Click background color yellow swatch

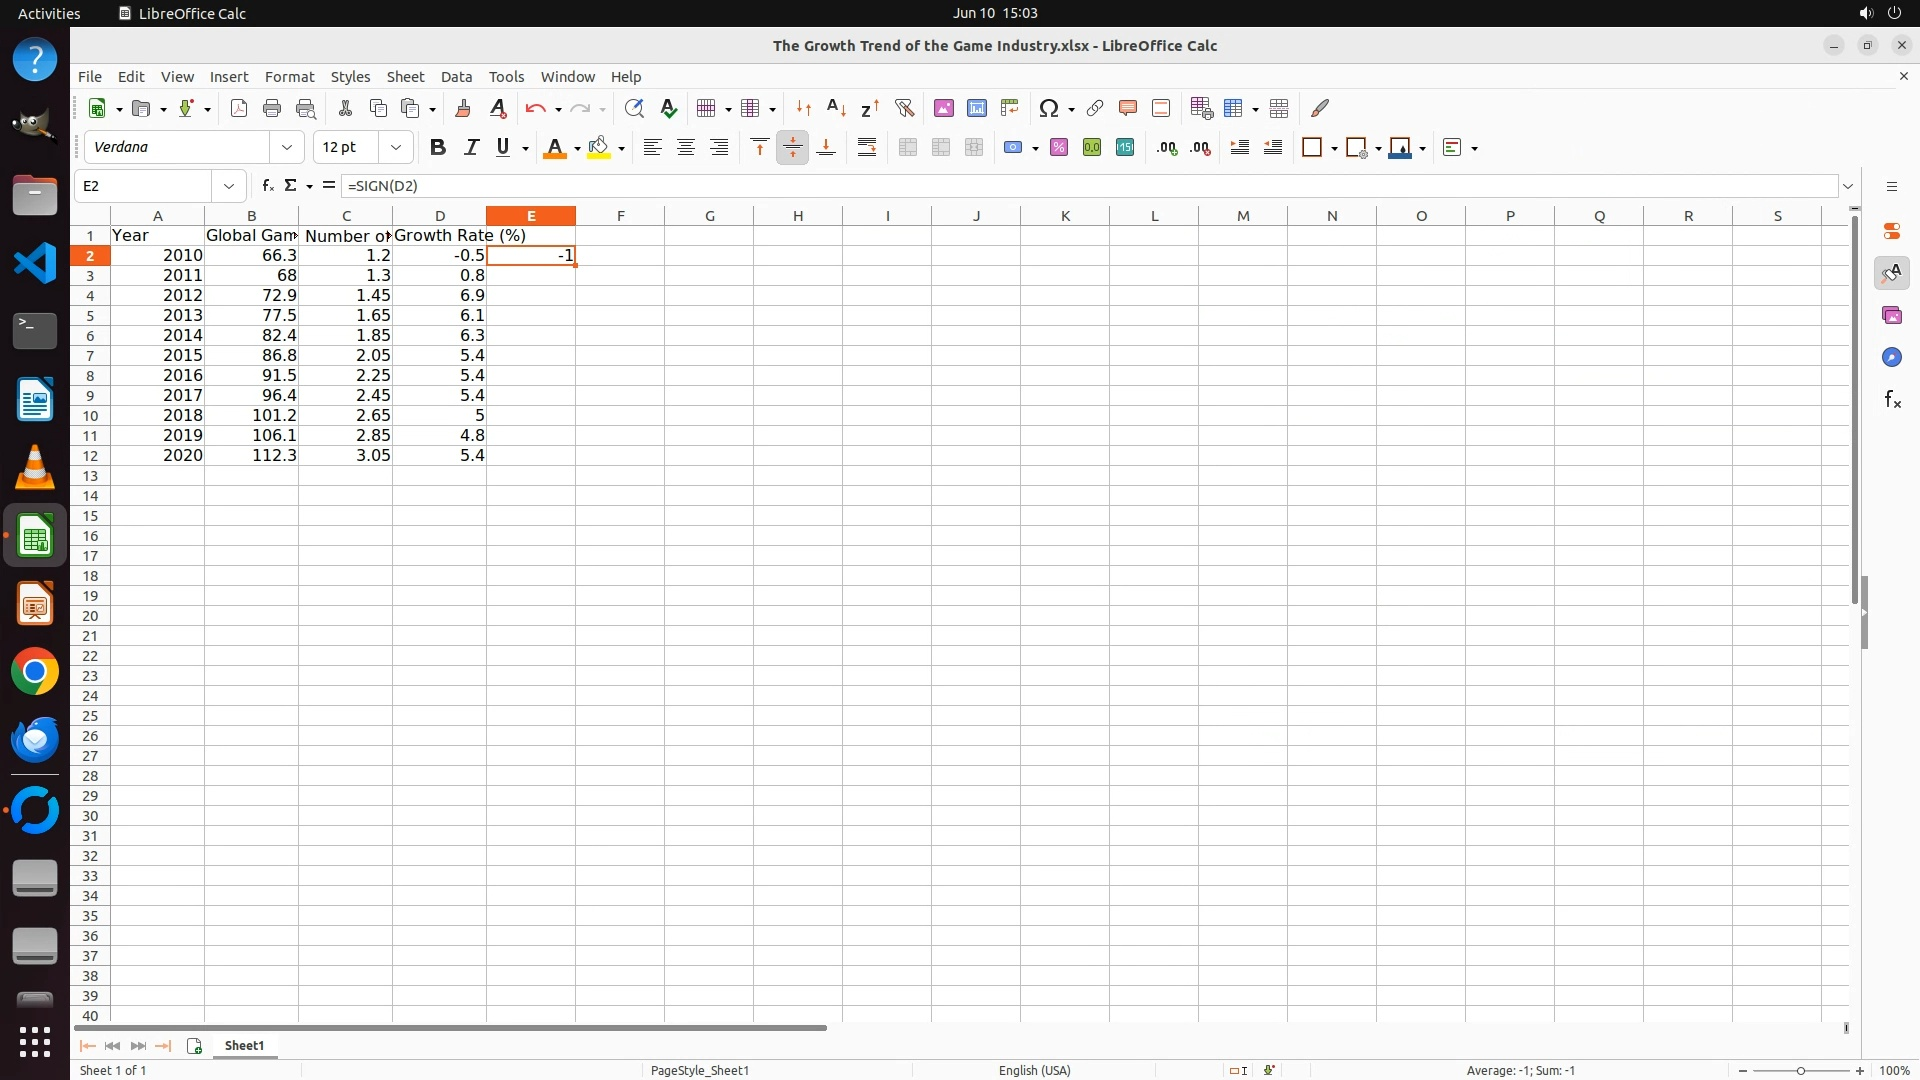pos(598,148)
